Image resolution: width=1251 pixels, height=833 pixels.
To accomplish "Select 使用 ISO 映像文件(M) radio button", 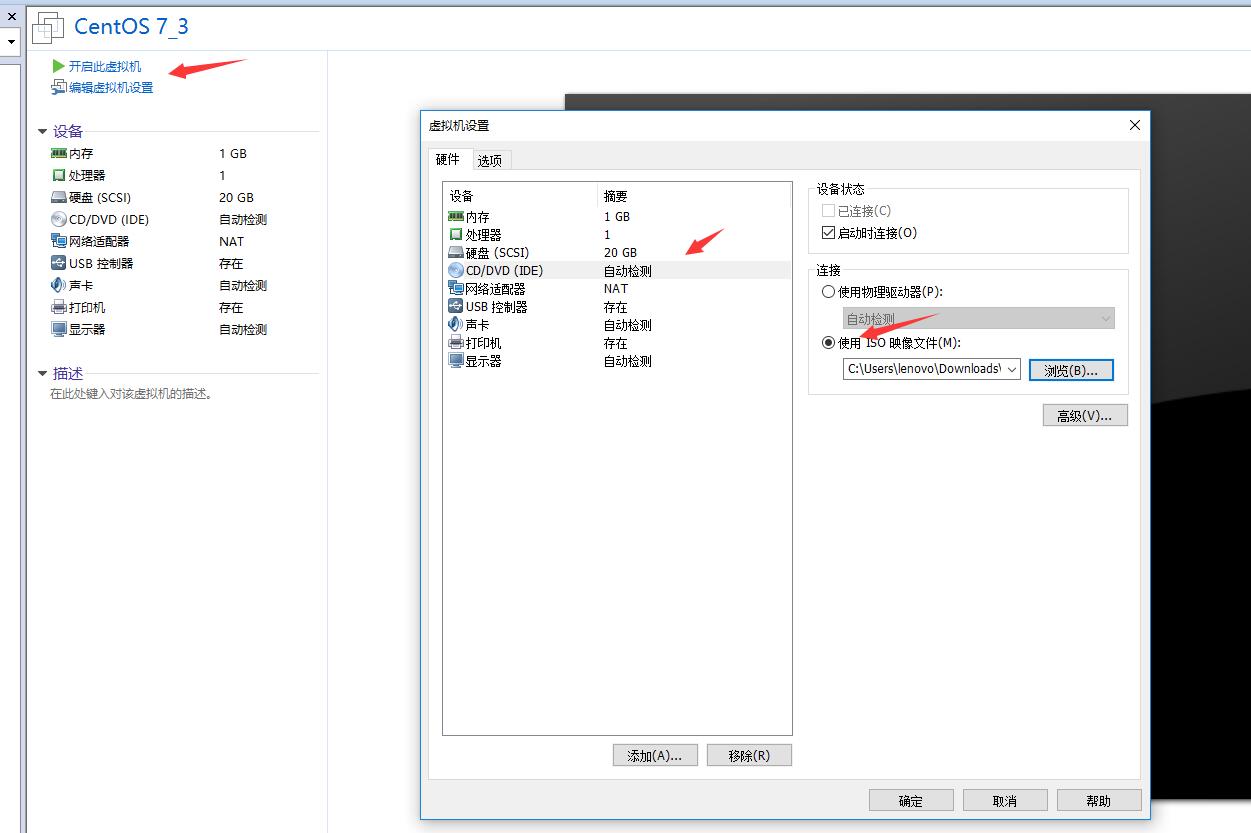I will [x=827, y=343].
